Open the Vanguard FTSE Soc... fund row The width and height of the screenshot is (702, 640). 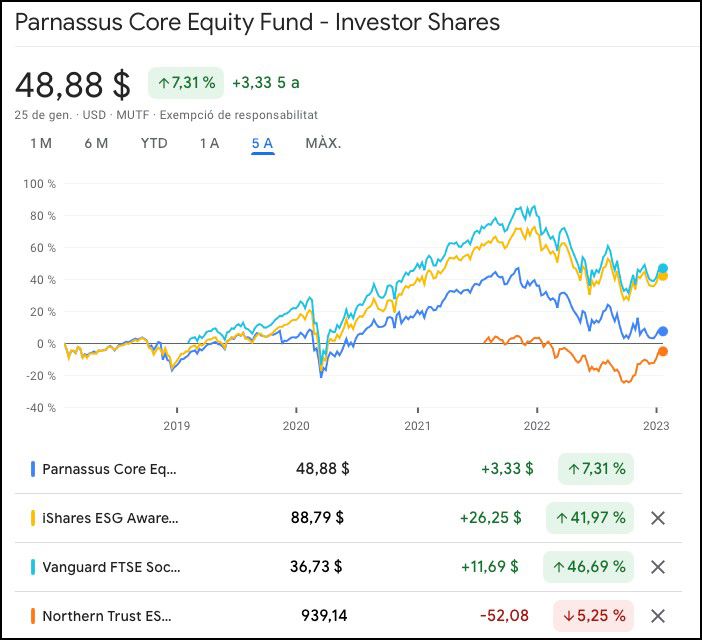tap(110, 567)
